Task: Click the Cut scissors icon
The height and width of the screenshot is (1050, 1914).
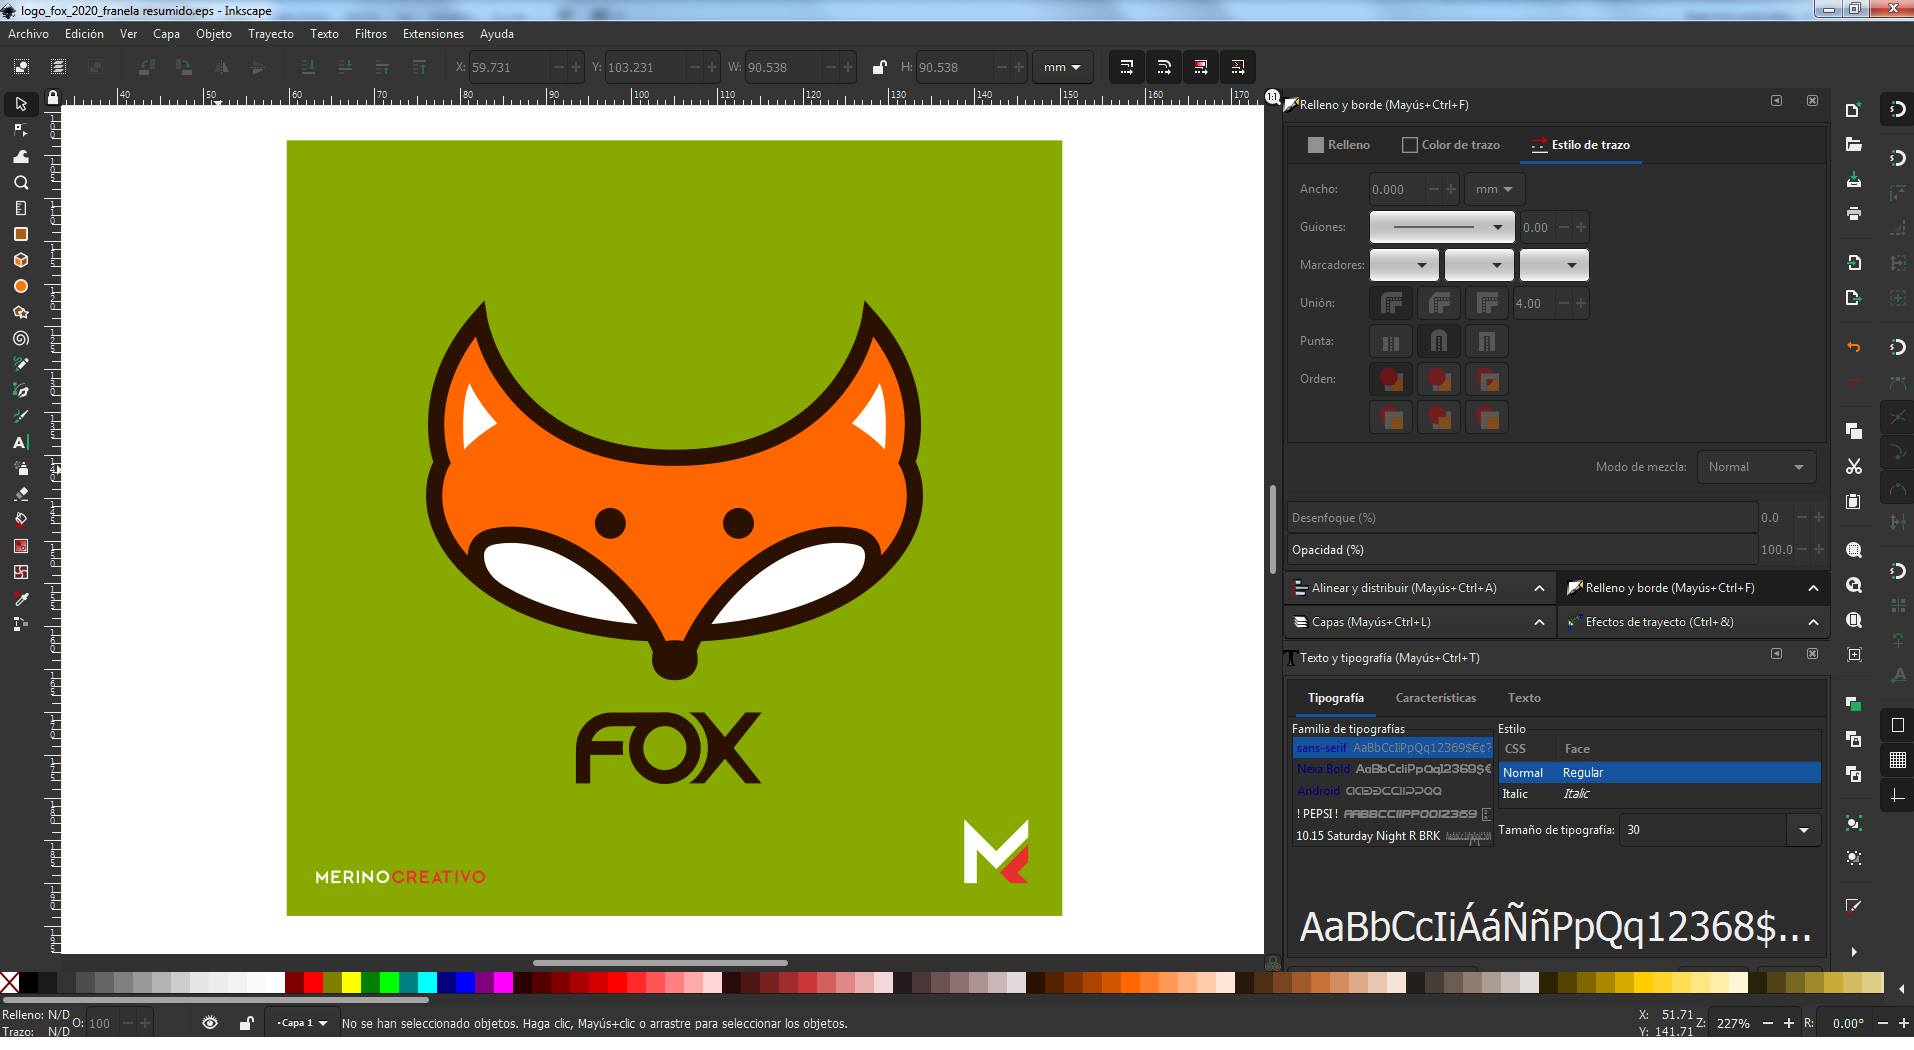Action: pos(1854,466)
